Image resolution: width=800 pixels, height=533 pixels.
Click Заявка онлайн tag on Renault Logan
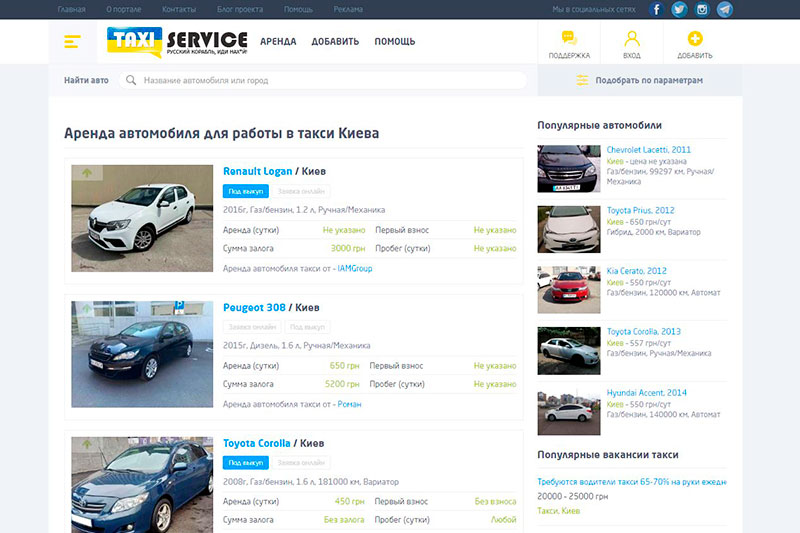click(301, 191)
